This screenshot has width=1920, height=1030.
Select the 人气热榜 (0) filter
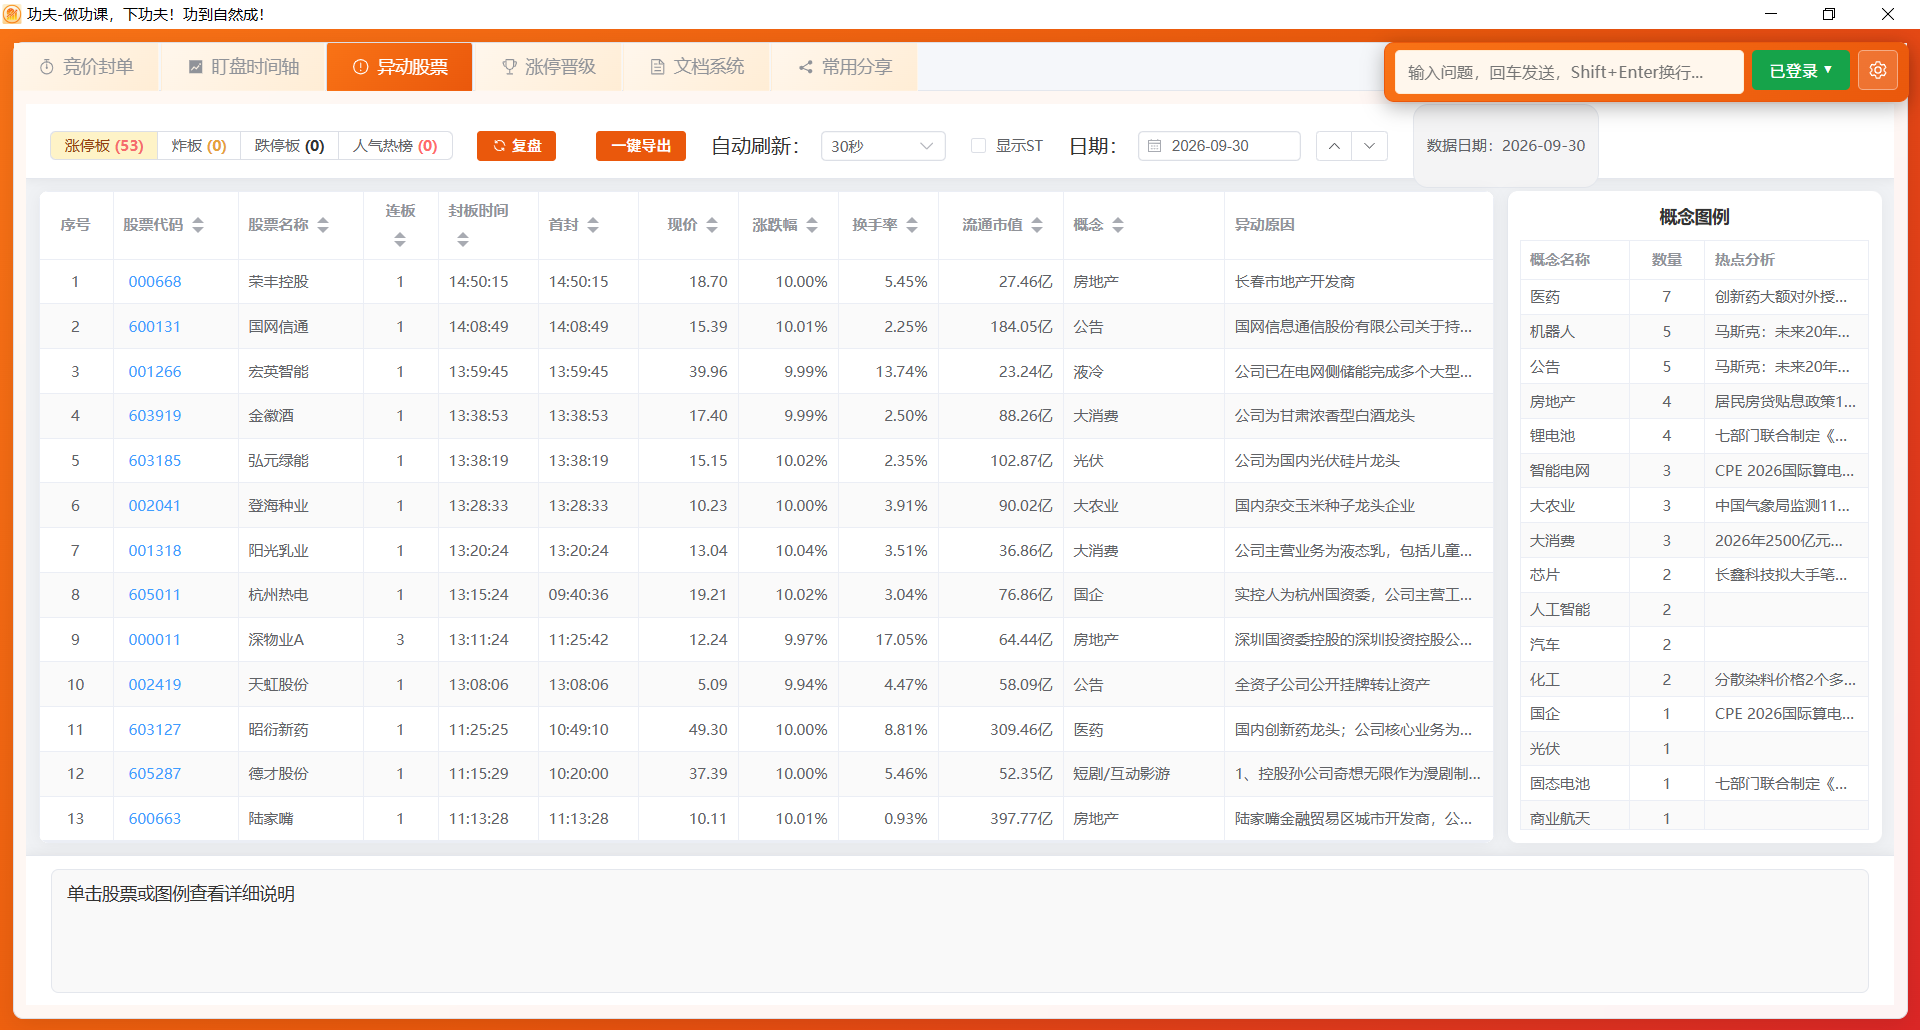pyautogui.click(x=395, y=146)
